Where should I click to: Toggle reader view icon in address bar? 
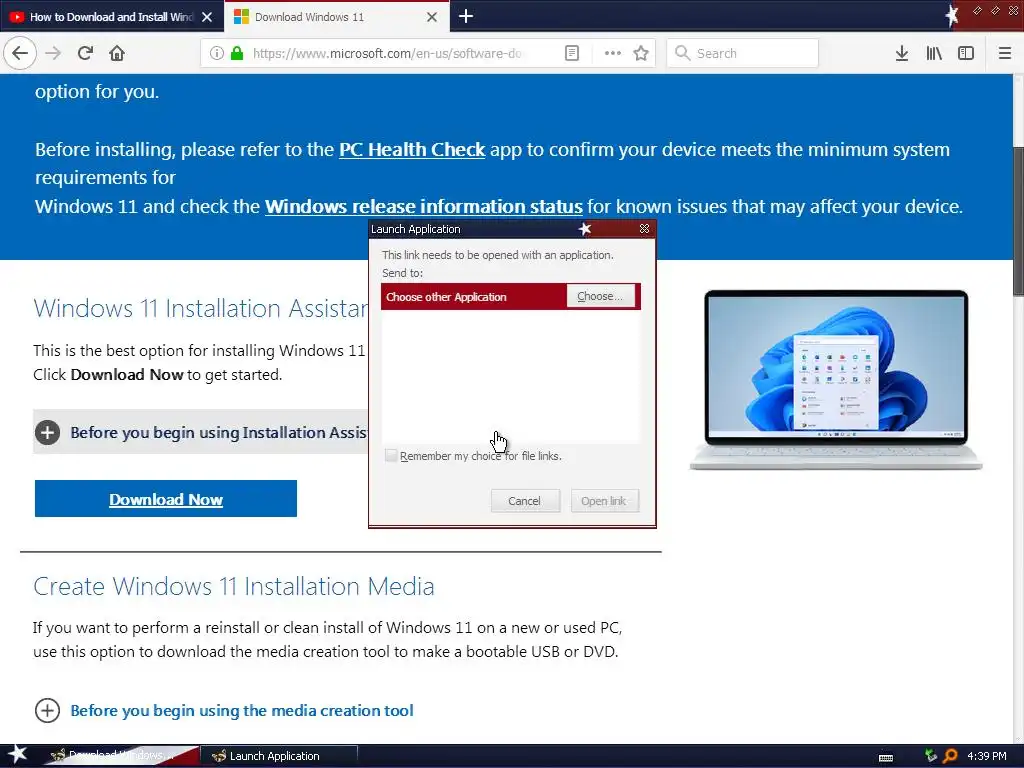tap(571, 54)
